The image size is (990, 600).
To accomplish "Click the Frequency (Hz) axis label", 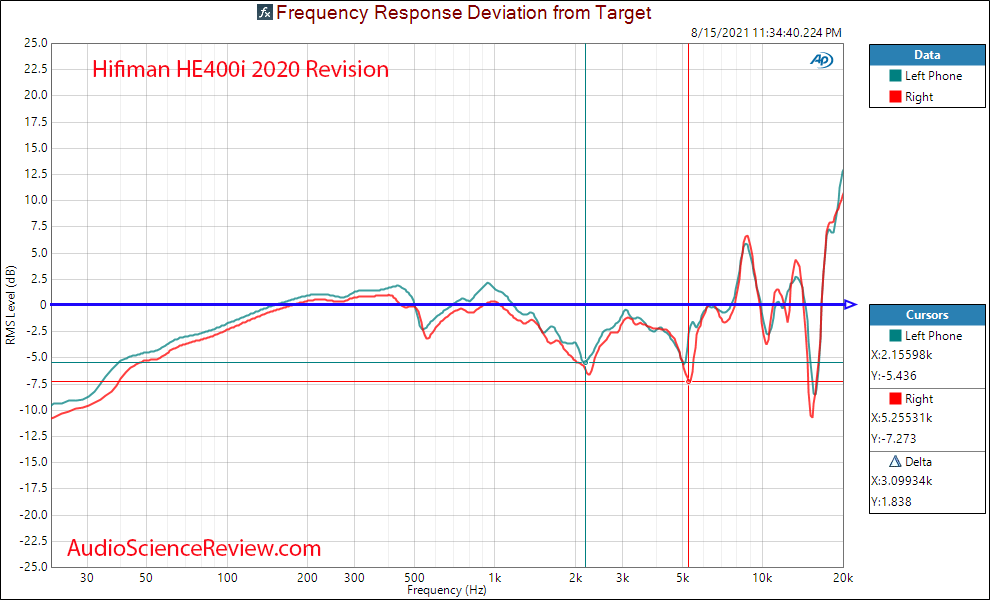I will pos(446,590).
